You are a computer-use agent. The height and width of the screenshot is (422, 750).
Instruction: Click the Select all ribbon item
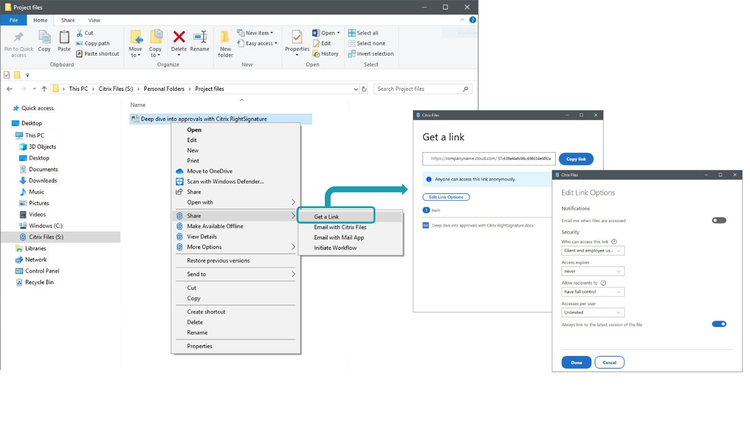click(363, 33)
